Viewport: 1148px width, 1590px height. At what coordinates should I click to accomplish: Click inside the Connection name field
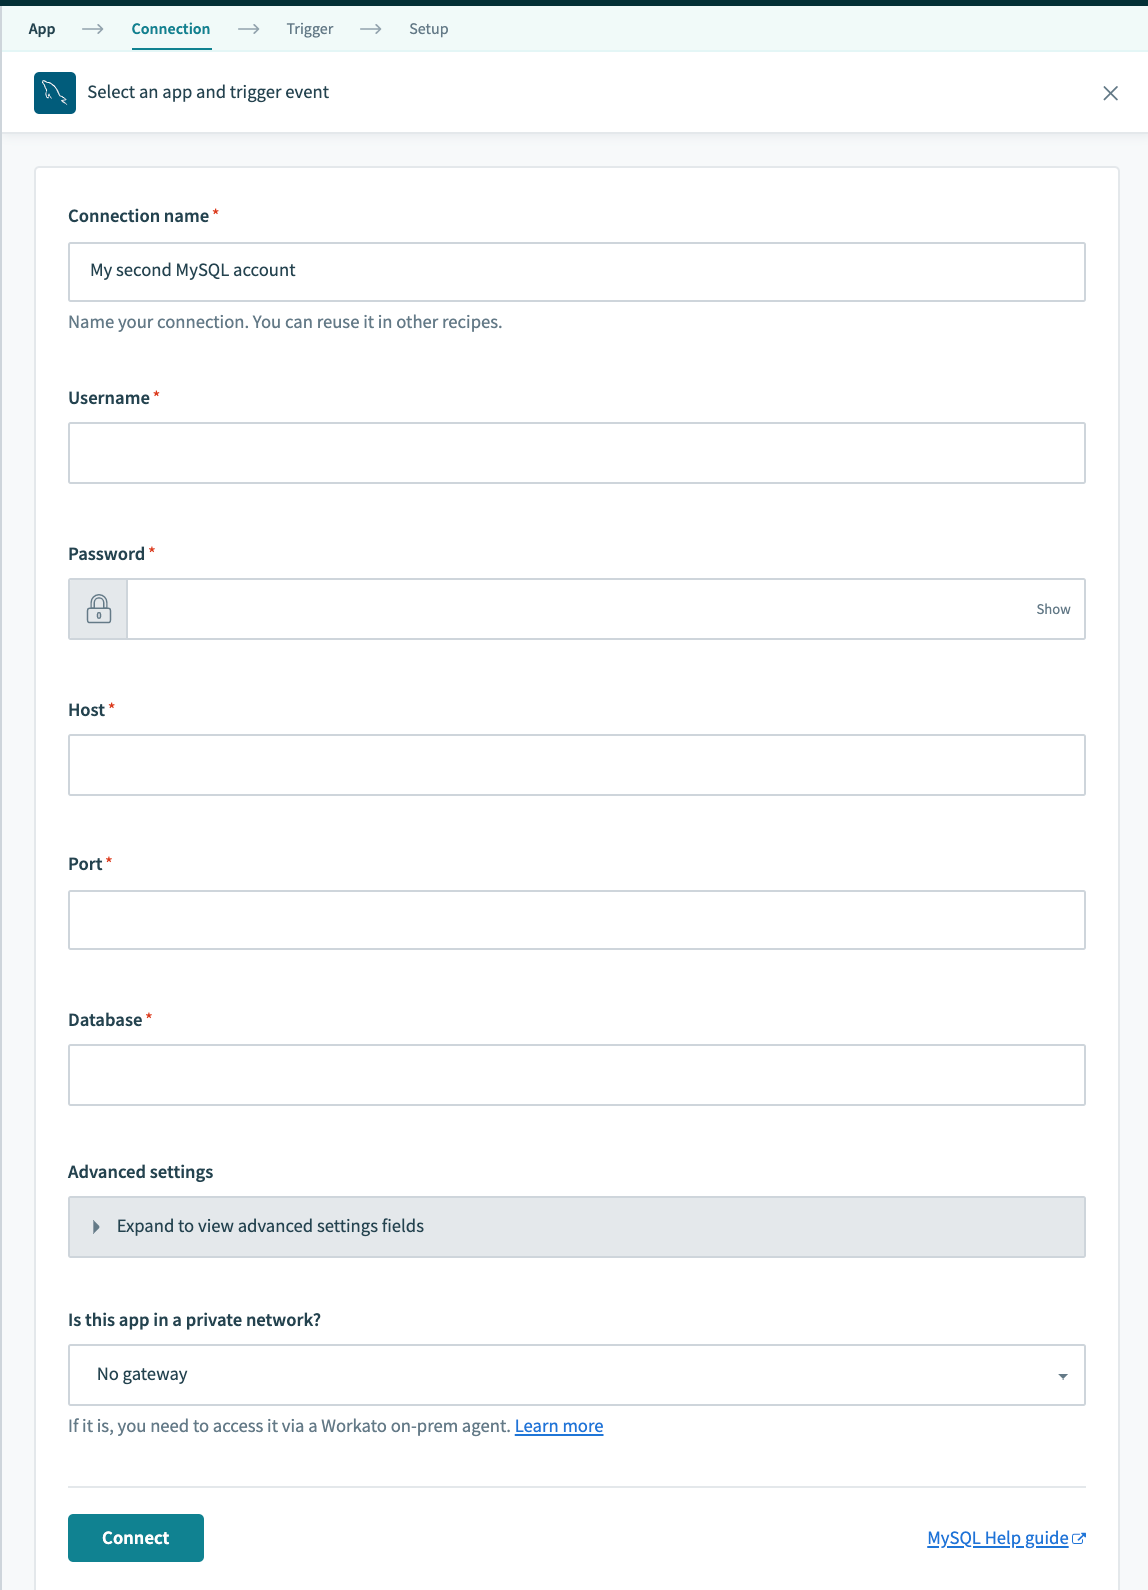click(x=576, y=270)
